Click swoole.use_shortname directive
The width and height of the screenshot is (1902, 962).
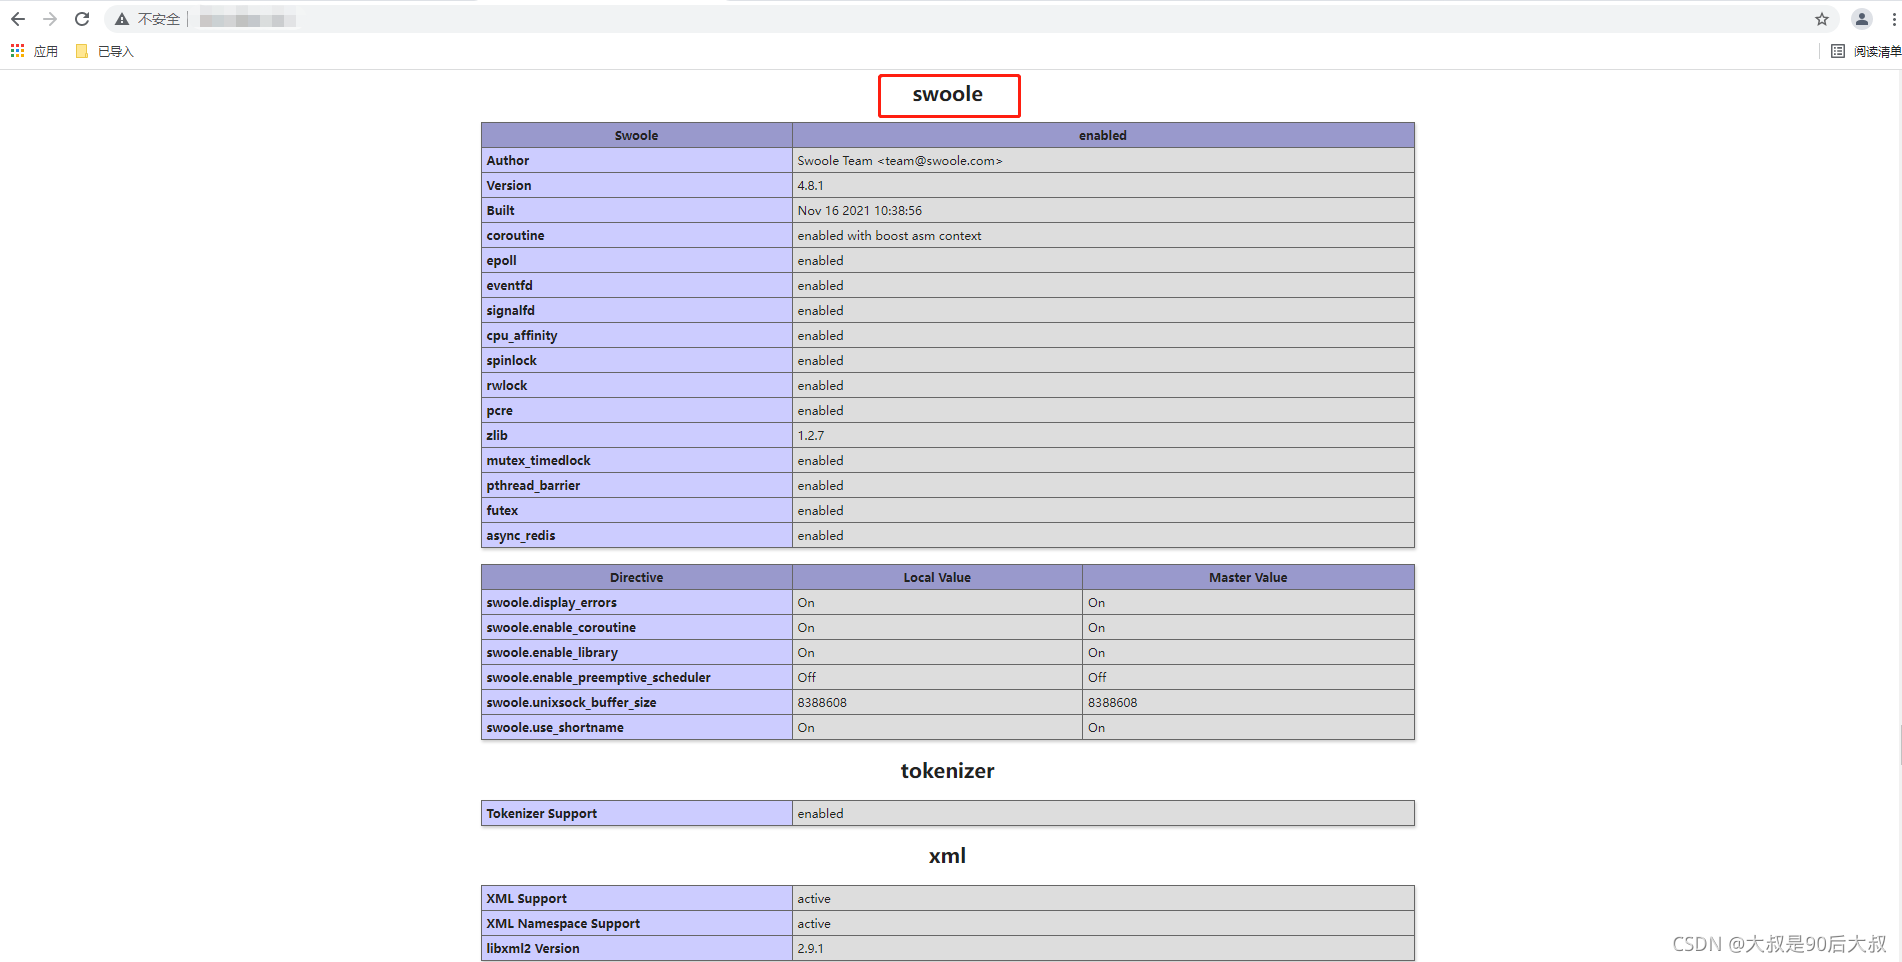(x=555, y=727)
